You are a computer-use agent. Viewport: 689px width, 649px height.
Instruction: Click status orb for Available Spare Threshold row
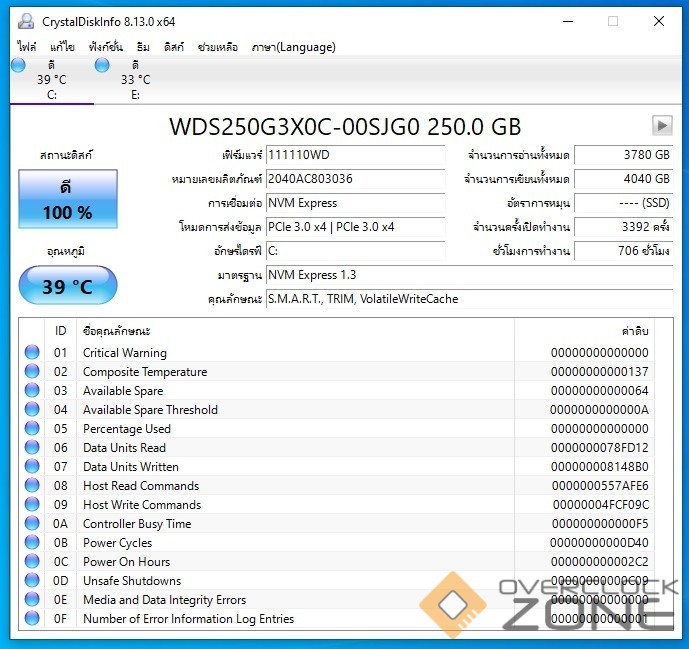(32, 409)
